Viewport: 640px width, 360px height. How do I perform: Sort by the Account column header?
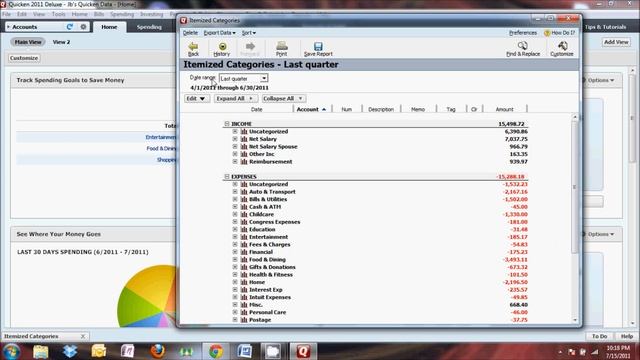[311, 109]
